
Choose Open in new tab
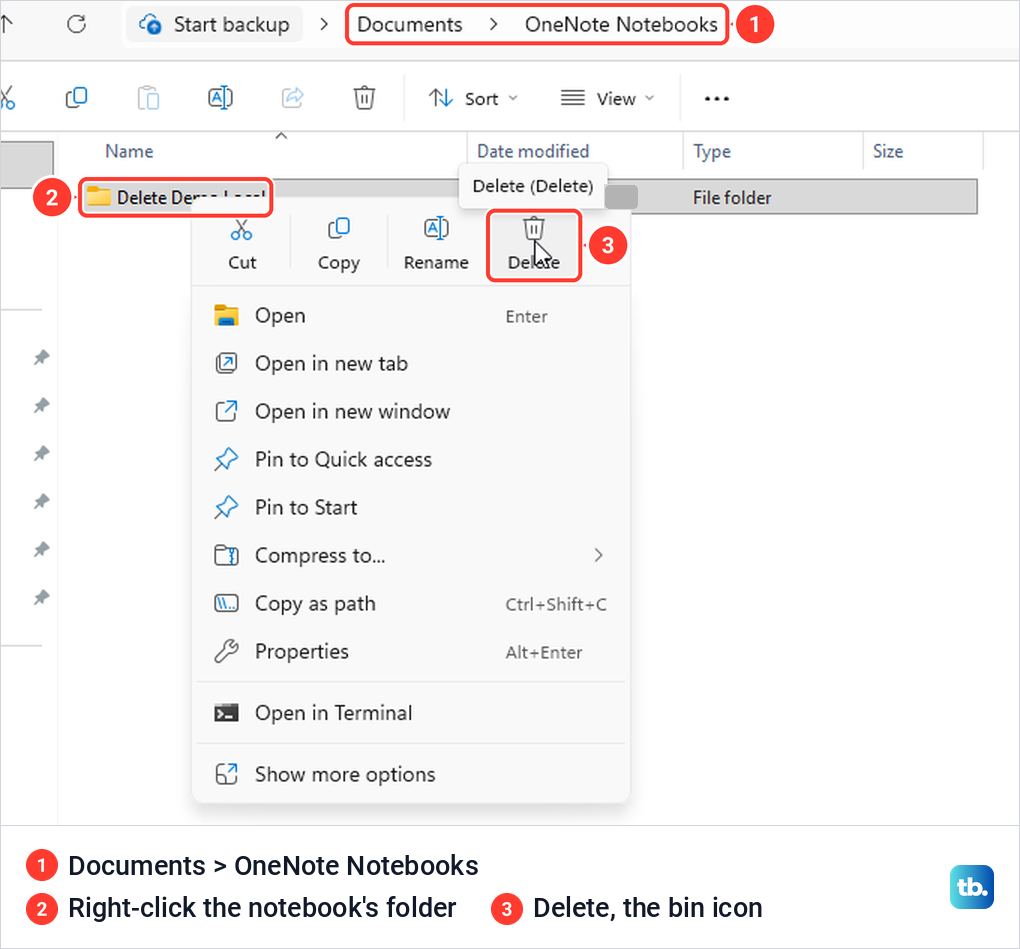click(x=411, y=364)
